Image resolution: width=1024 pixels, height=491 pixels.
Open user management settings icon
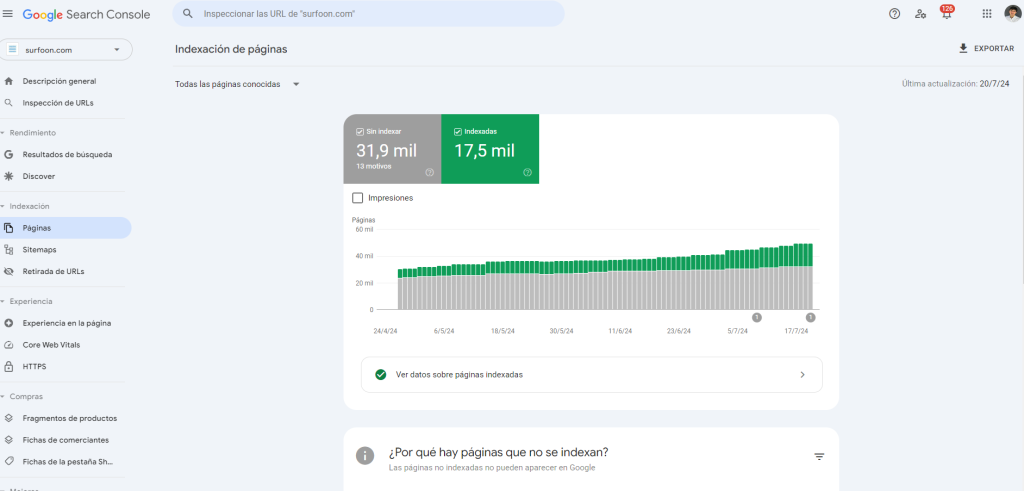click(x=920, y=14)
